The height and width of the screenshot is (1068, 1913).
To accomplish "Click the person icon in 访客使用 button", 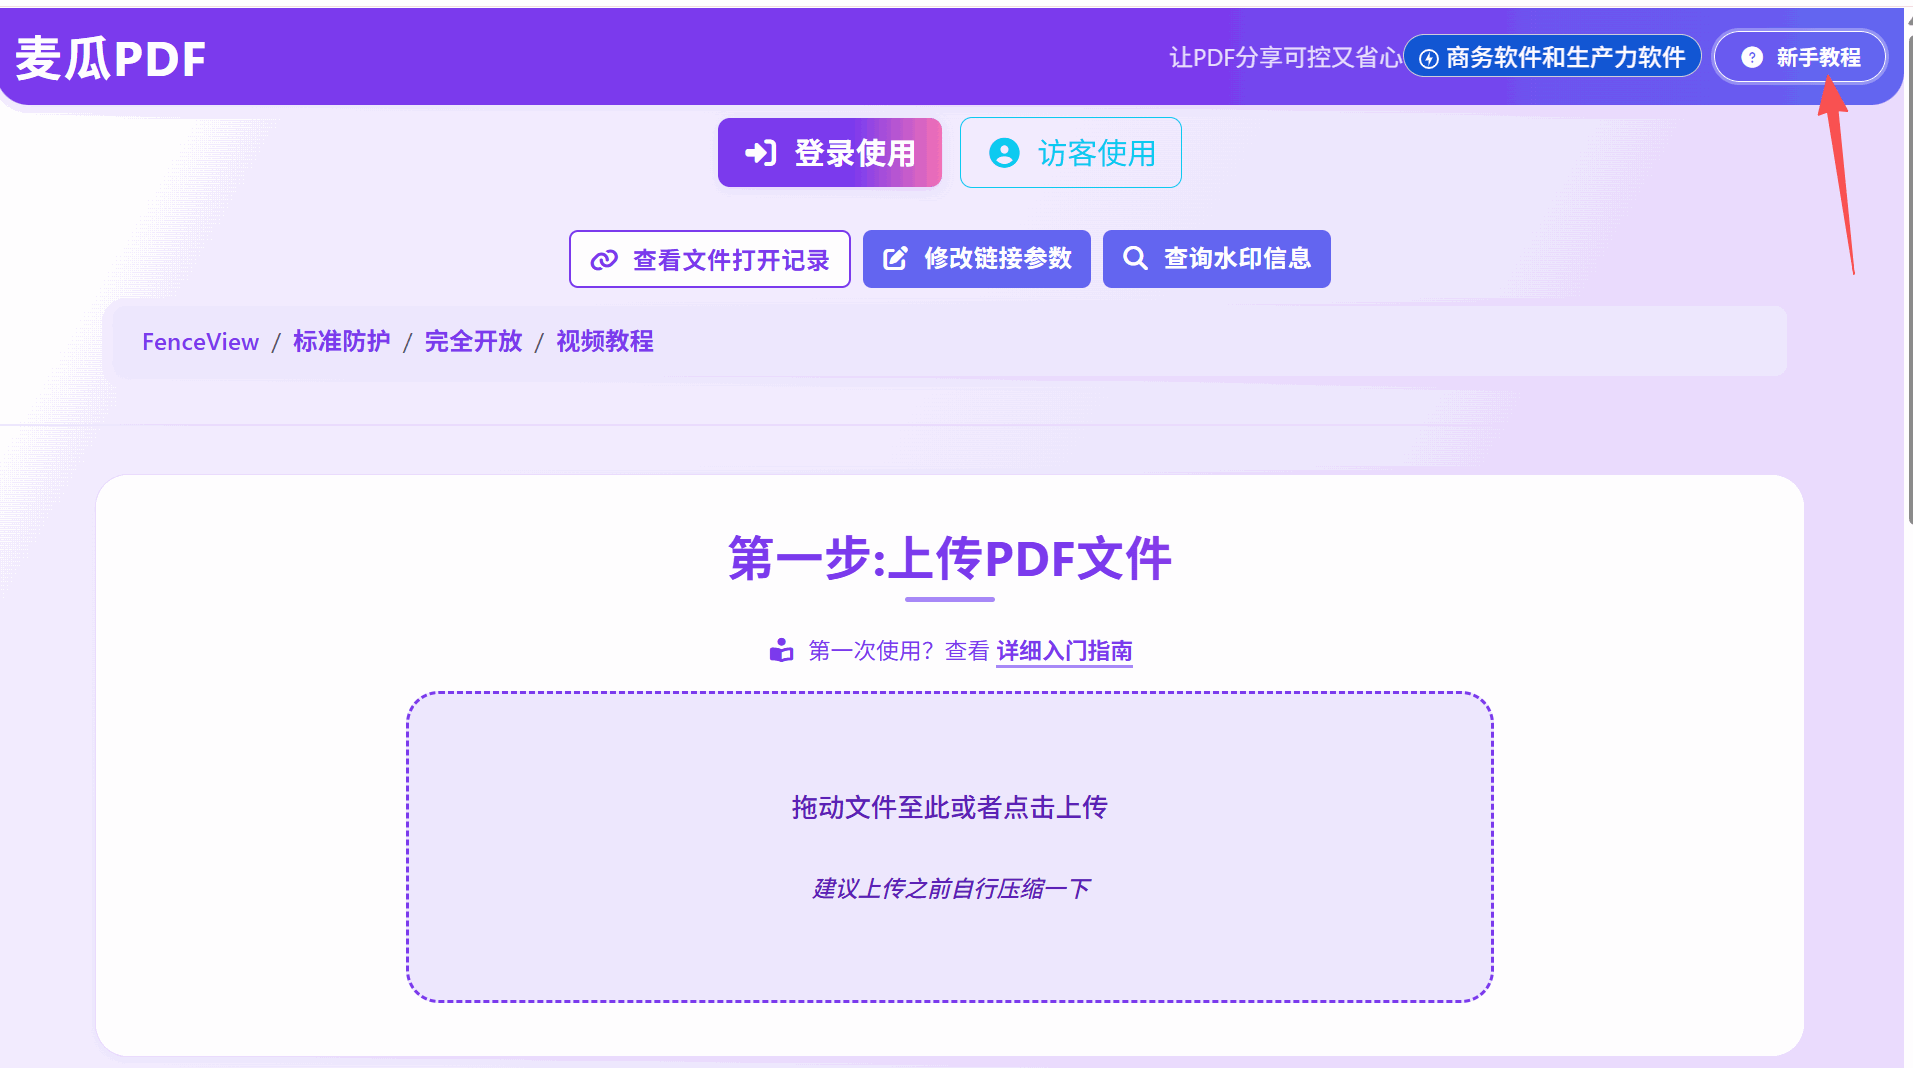I will pyautogui.click(x=1004, y=152).
